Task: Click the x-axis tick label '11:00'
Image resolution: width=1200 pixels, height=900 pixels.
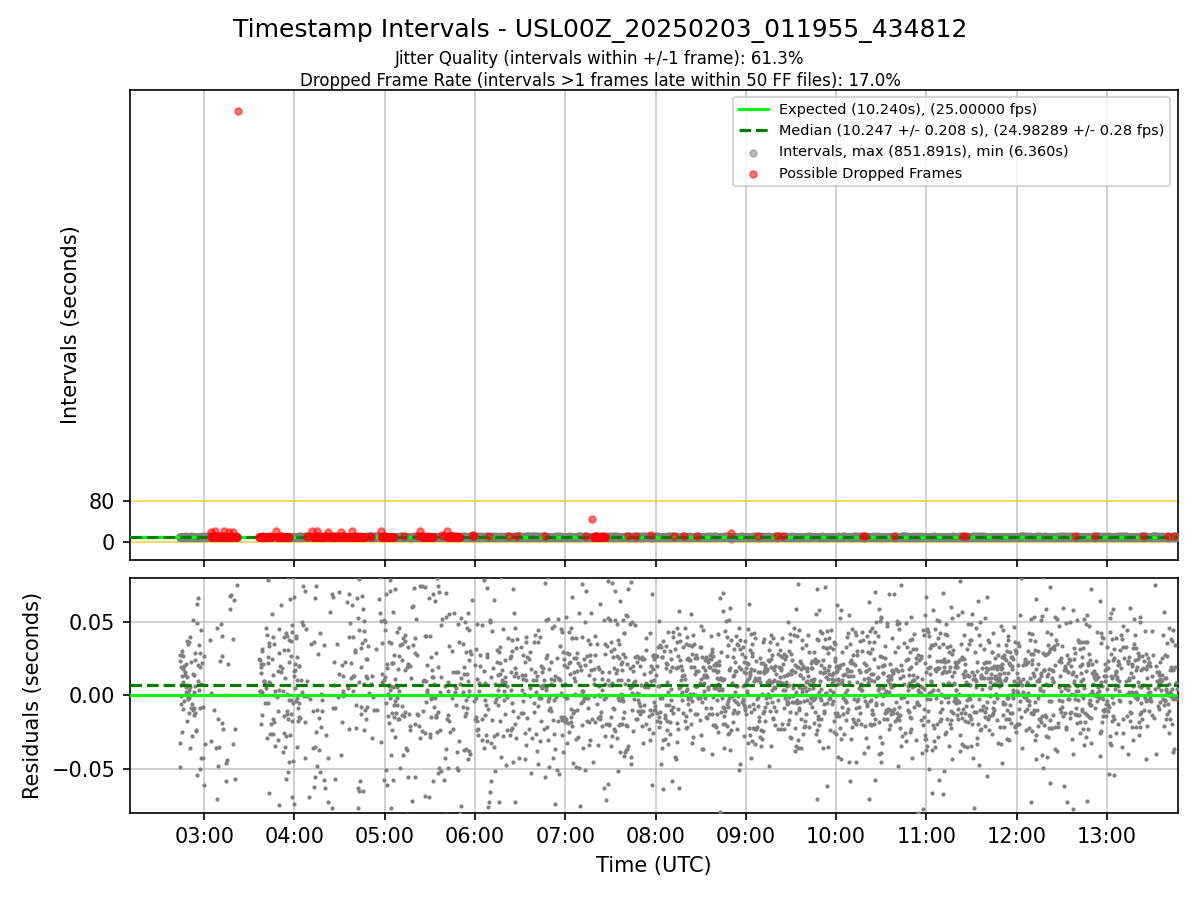Action: (926, 836)
